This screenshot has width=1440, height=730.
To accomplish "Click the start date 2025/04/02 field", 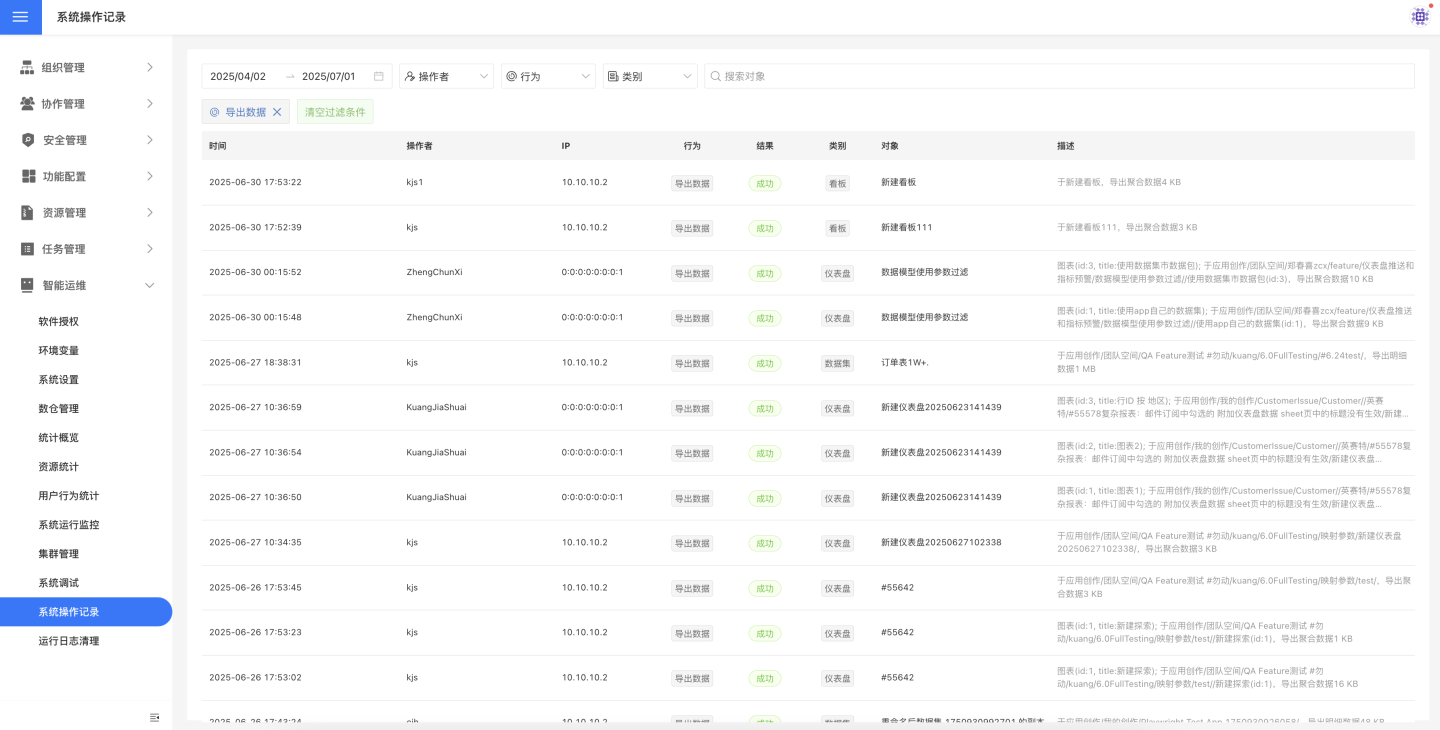I will pos(238,76).
